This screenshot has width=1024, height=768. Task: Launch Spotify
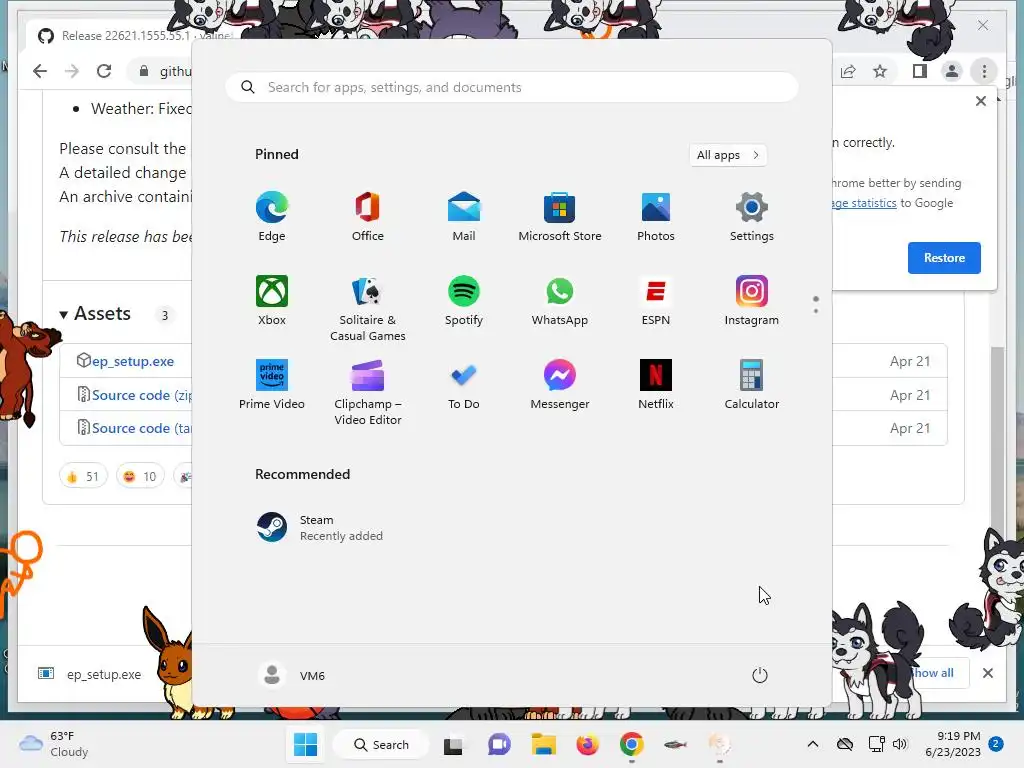464,301
